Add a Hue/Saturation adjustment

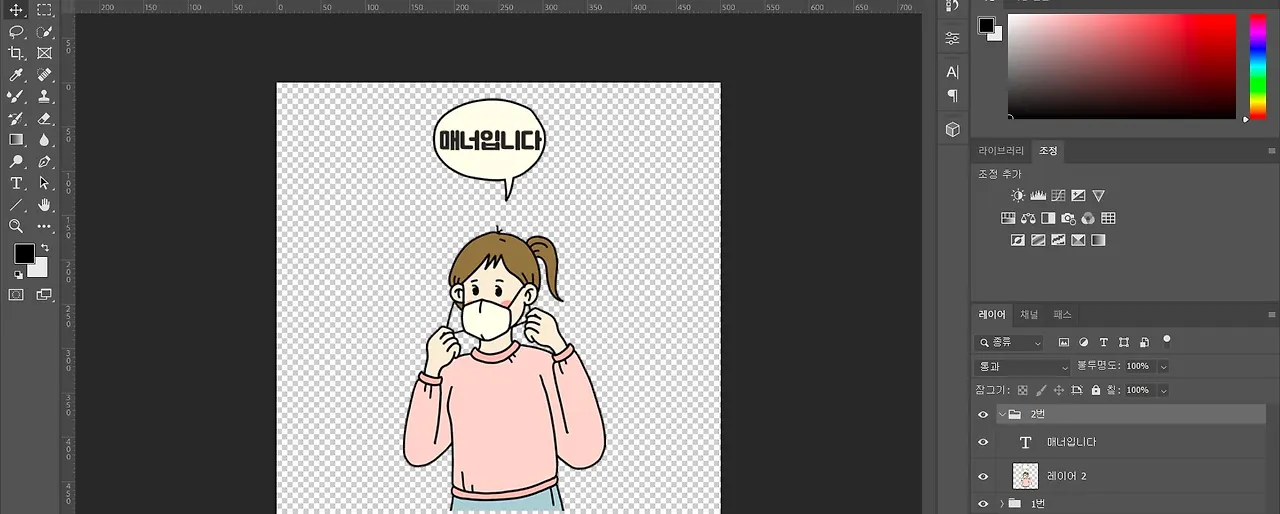1008,218
